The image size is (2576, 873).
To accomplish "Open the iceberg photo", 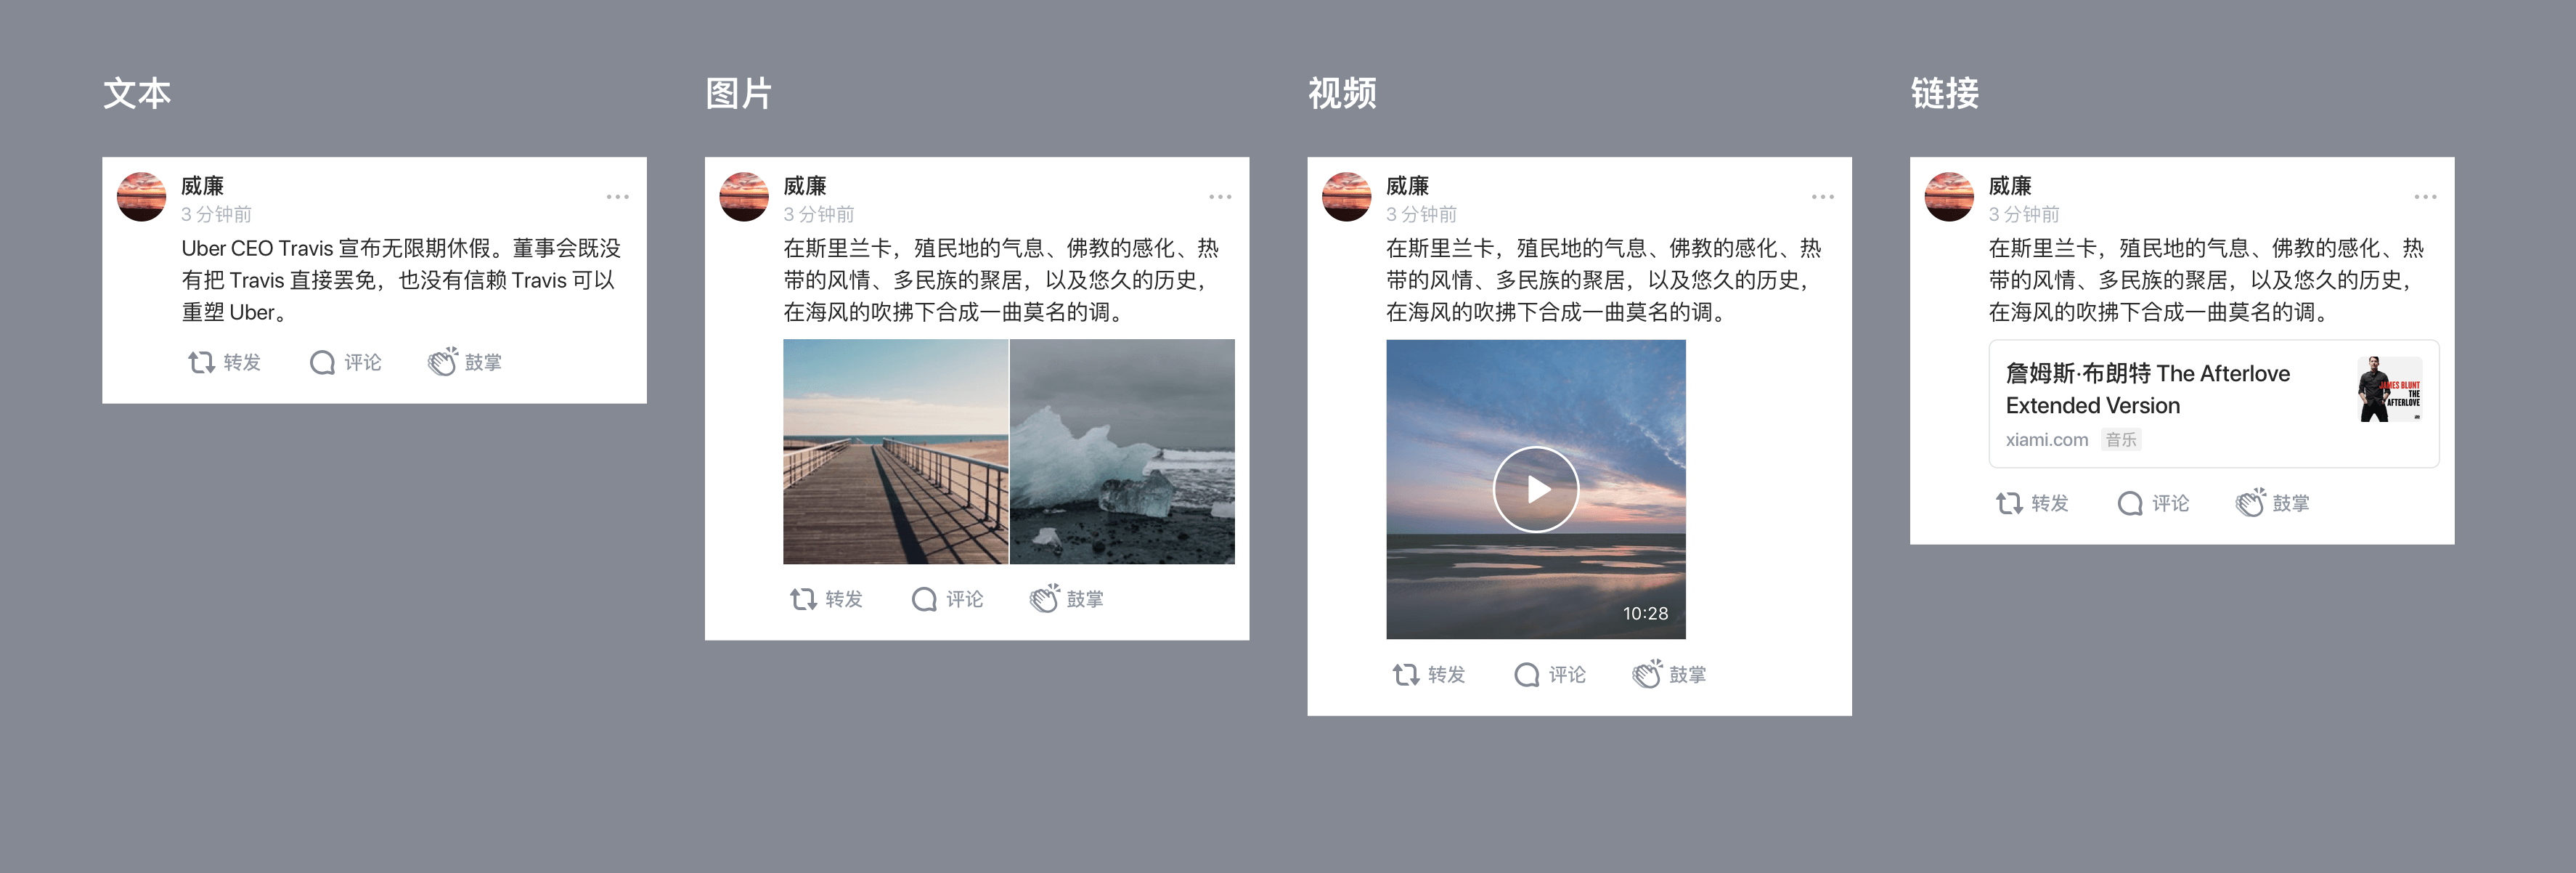I will click(1122, 452).
